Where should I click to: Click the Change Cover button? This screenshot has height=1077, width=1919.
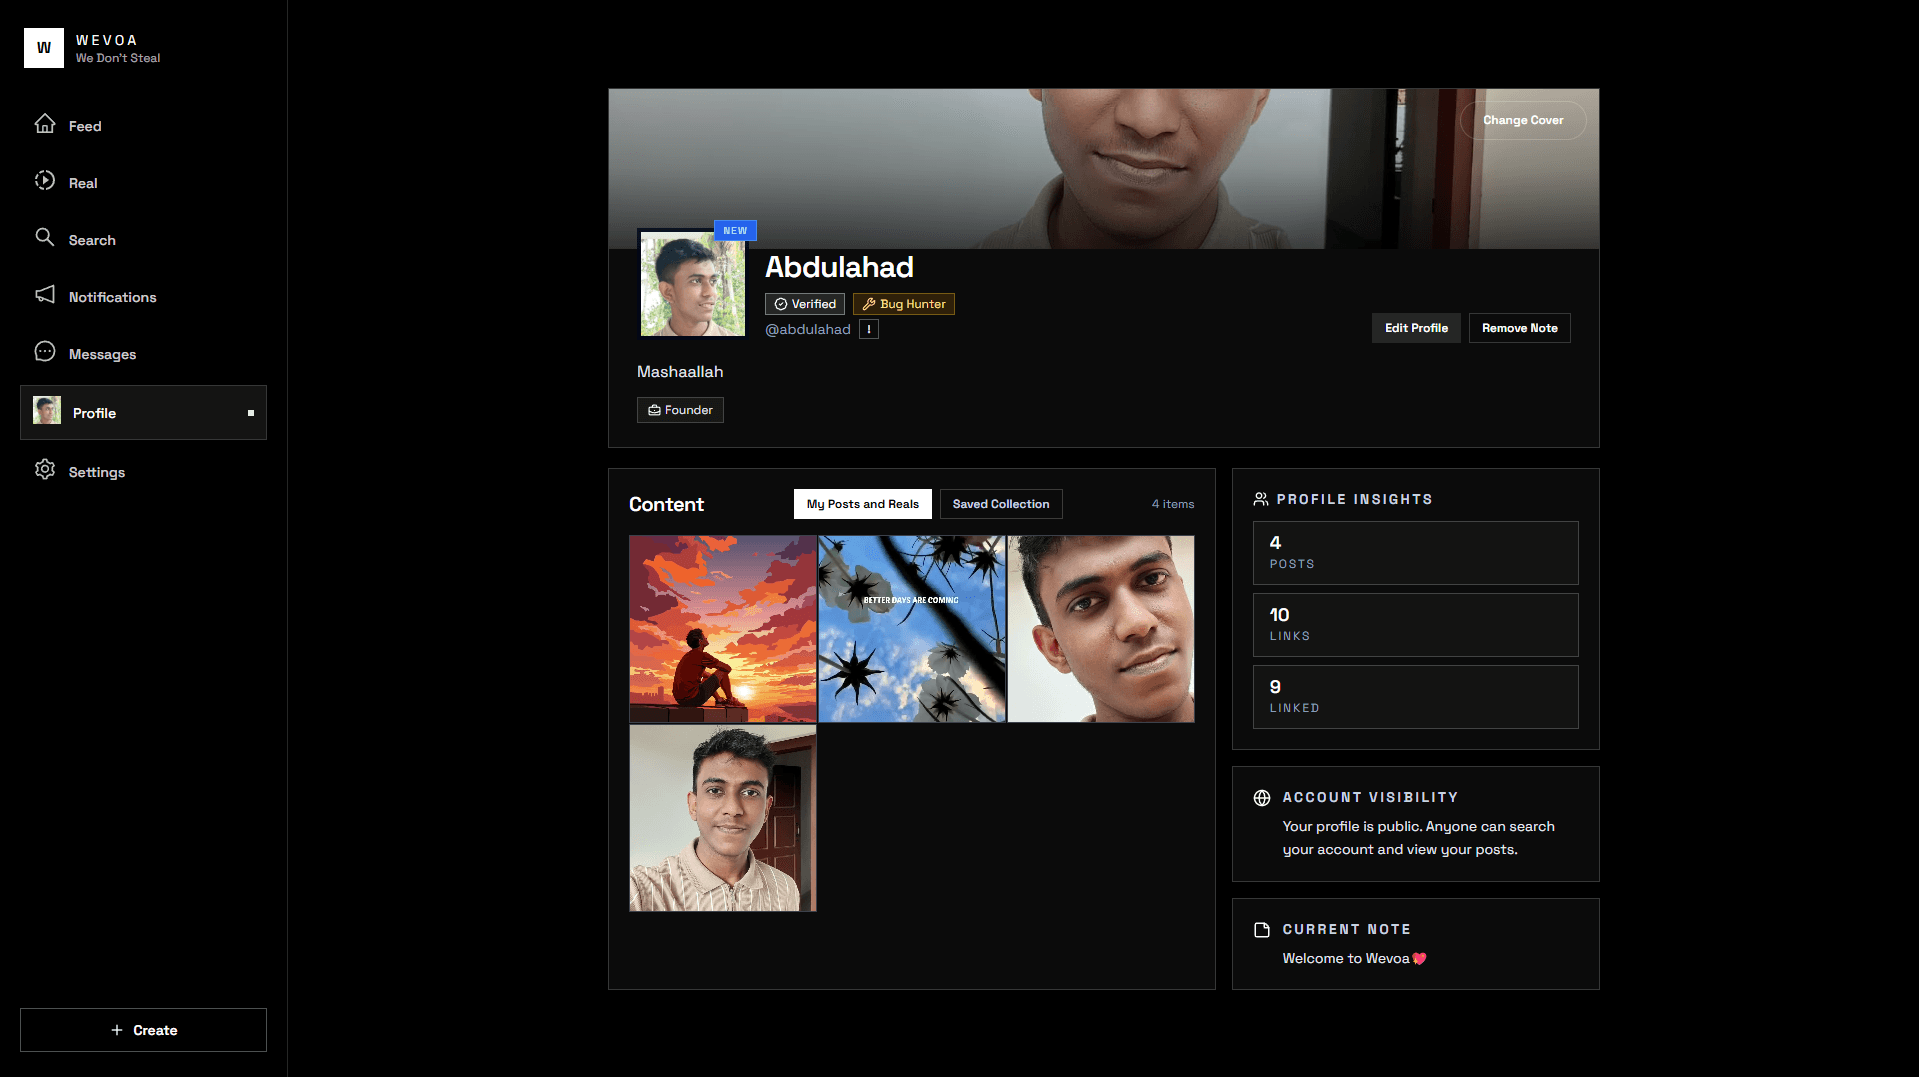[1522, 120]
